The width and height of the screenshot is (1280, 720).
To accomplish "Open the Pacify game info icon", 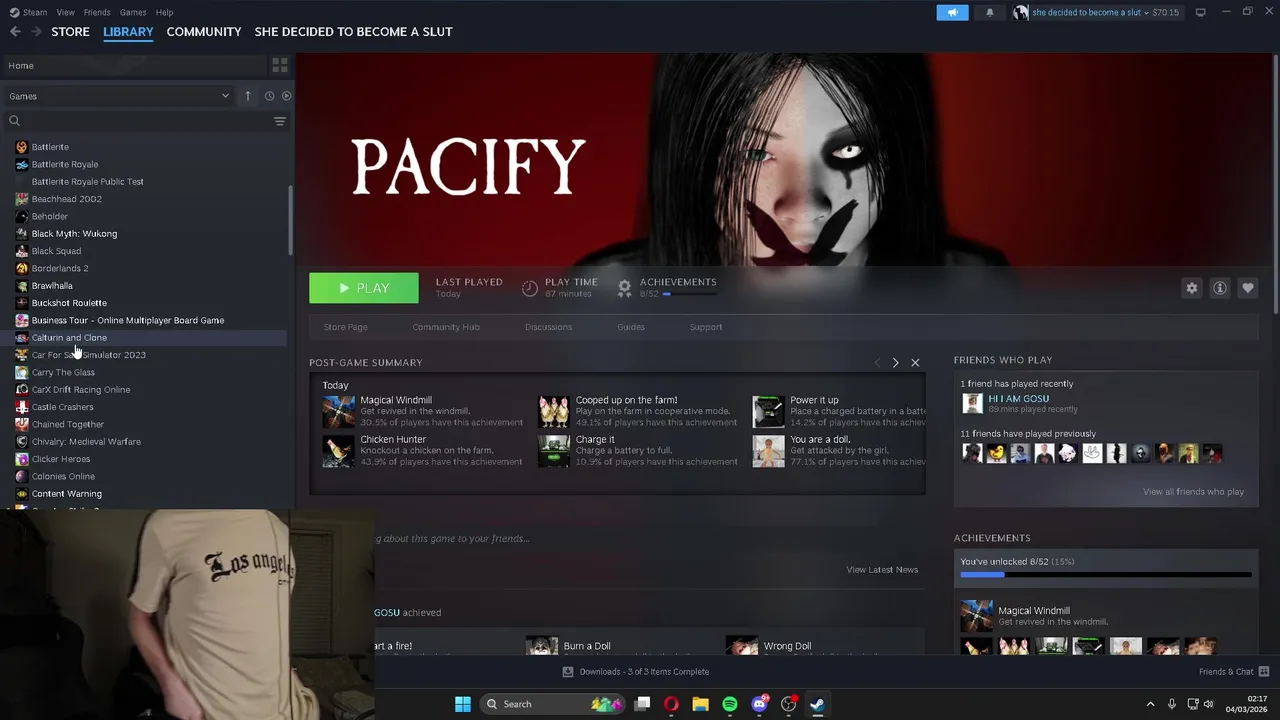I will click(x=1220, y=288).
